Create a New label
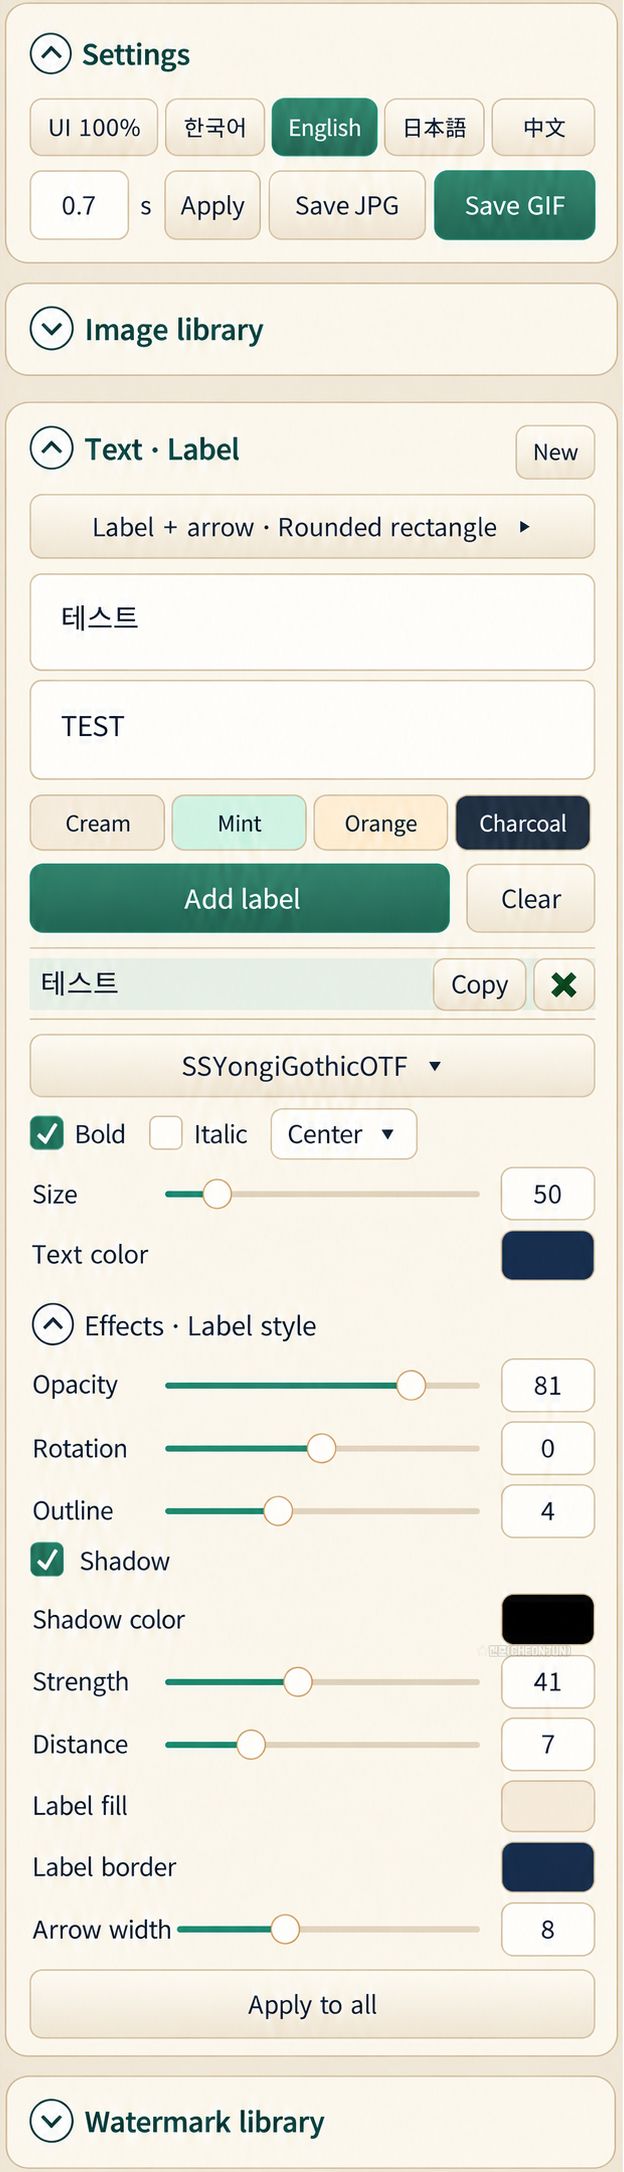This screenshot has width=624, height=2172. pos(555,452)
